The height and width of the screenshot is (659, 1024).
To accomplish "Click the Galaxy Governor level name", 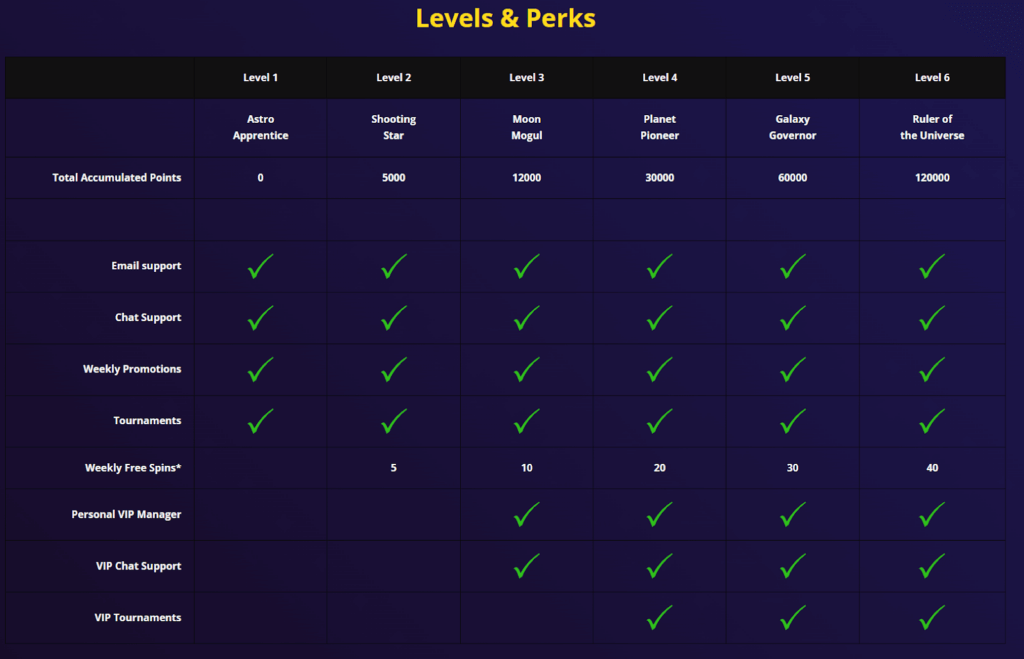I will 792,127.
